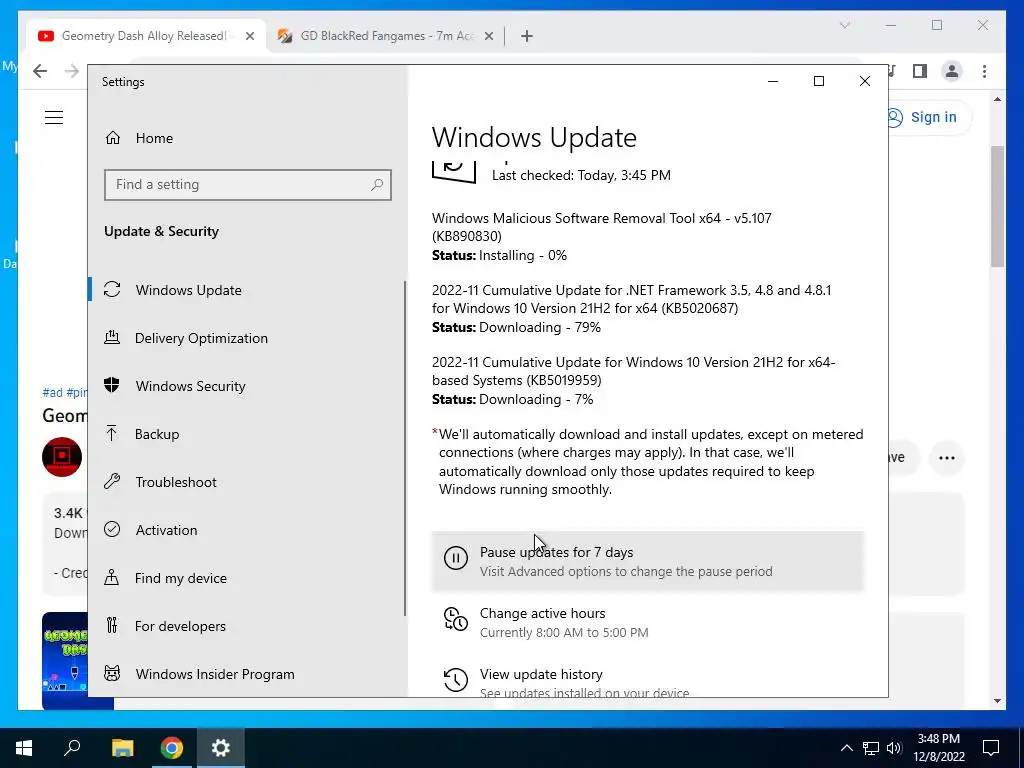Switch to GD BlackRed Fangames tab
This screenshot has height=768, width=1024.
point(387,36)
